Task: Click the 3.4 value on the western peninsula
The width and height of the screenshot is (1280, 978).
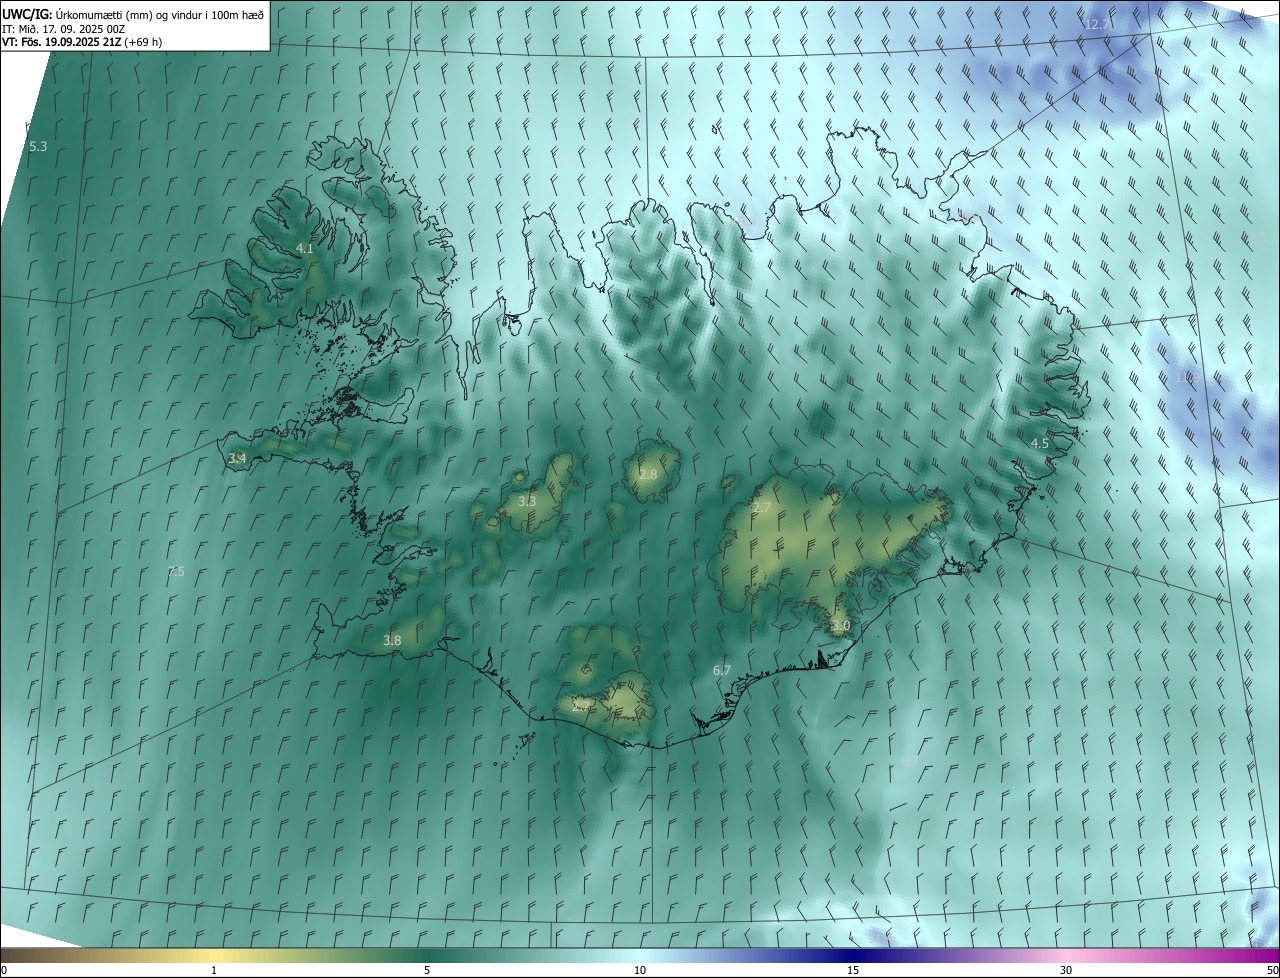Action: 237,459
